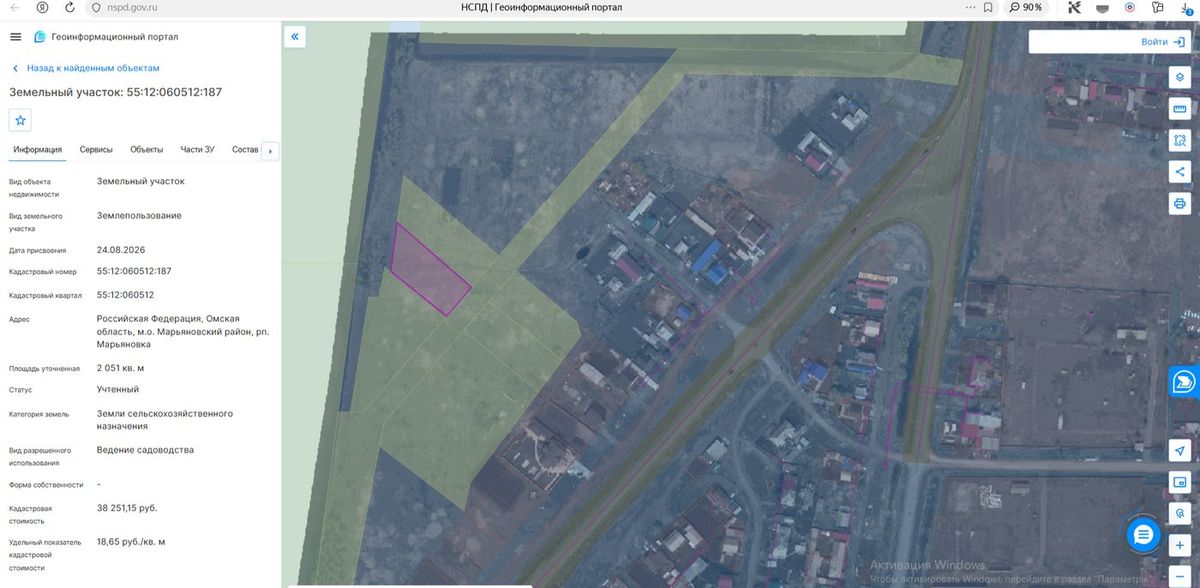Open the blue map side-panel button
1200x588 pixels.
(x=1185, y=381)
